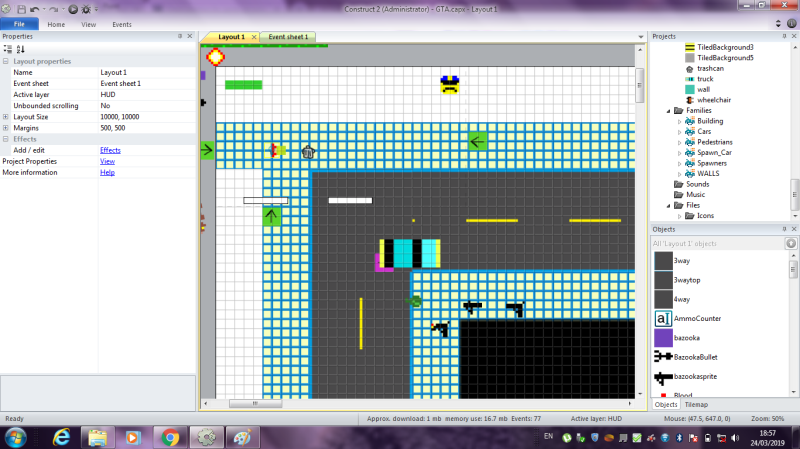800x449 pixels.
Task: Expand the Building family
Action: tap(680, 121)
